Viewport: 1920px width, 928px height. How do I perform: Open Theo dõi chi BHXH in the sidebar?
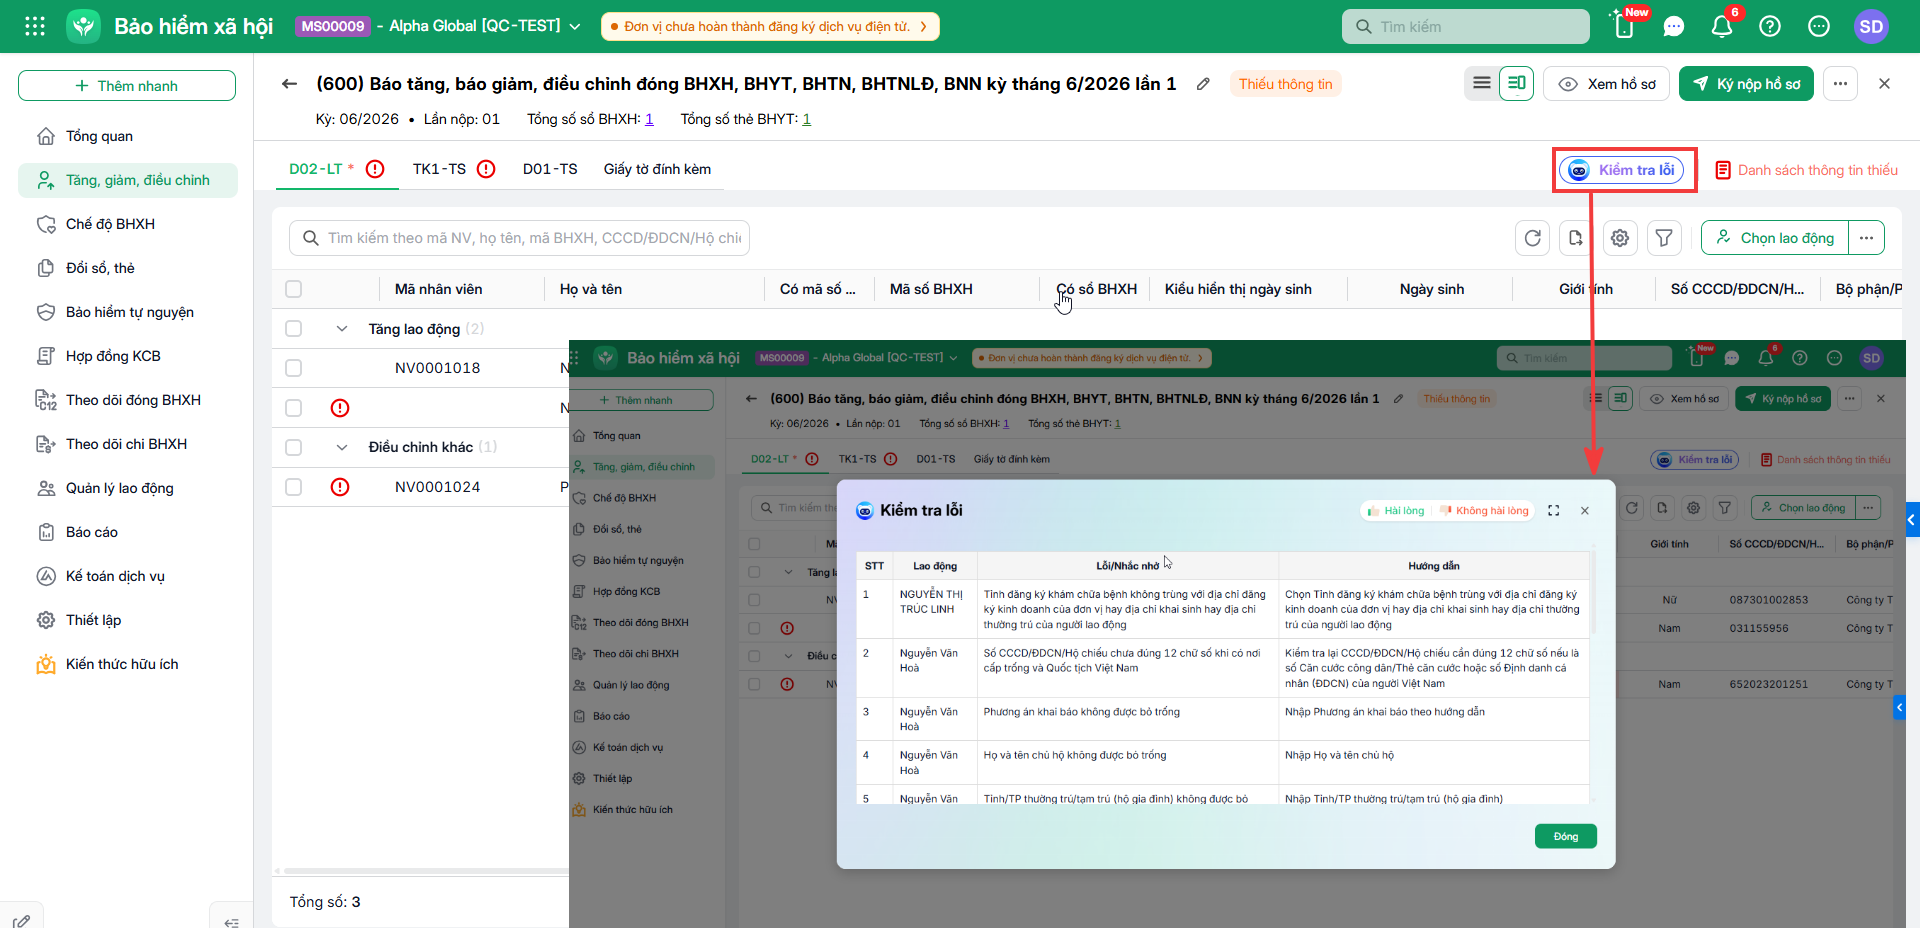pyautogui.click(x=128, y=444)
